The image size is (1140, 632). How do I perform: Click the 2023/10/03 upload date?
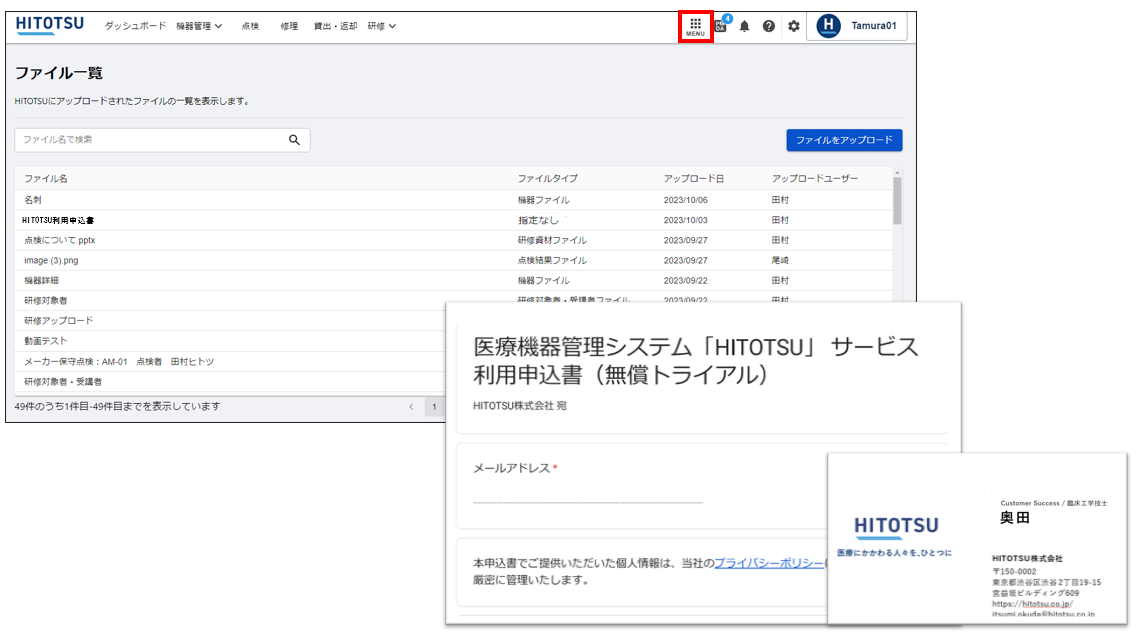pyautogui.click(x=685, y=220)
